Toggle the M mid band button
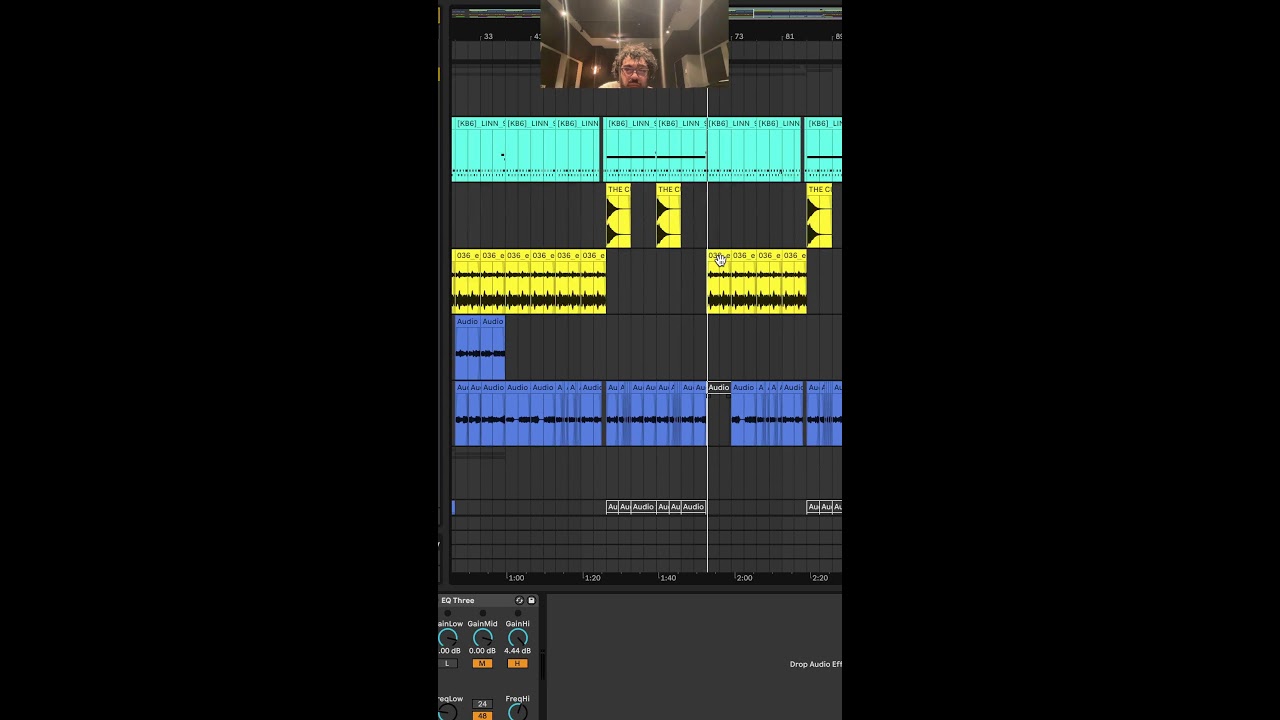 point(482,663)
